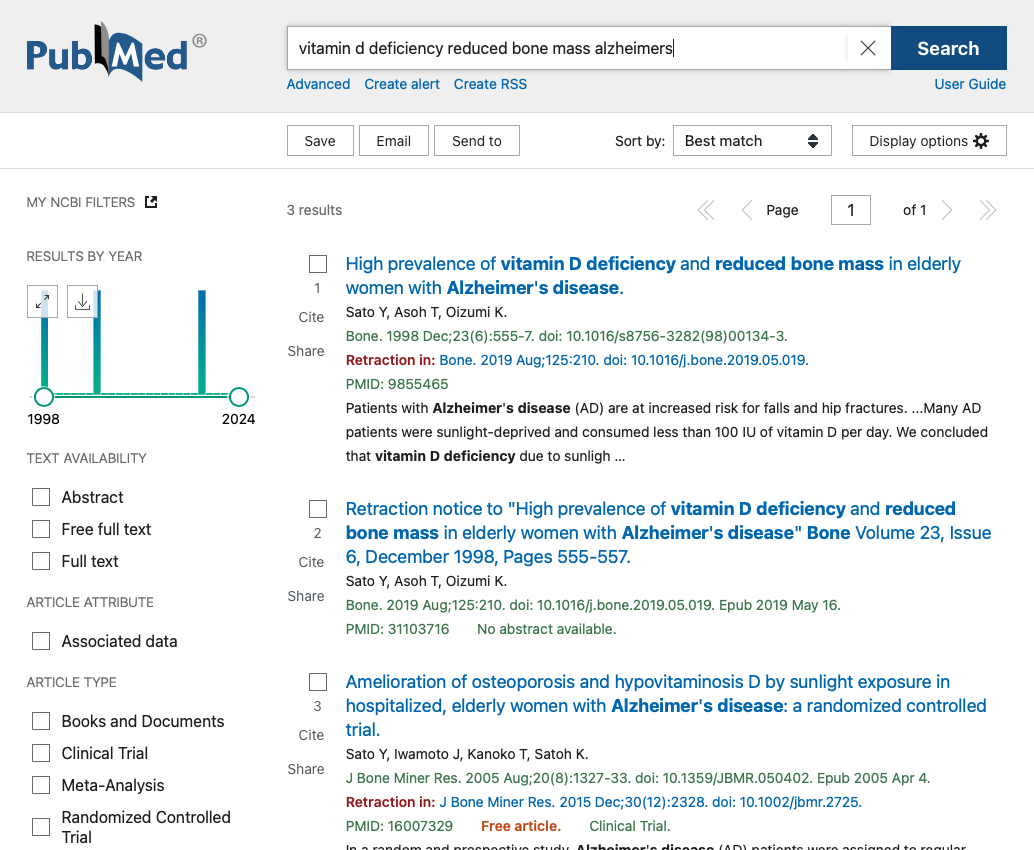This screenshot has width=1034, height=850.
Task: Open the Sort by Best match dropdown
Action: click(x=751, y=140)
